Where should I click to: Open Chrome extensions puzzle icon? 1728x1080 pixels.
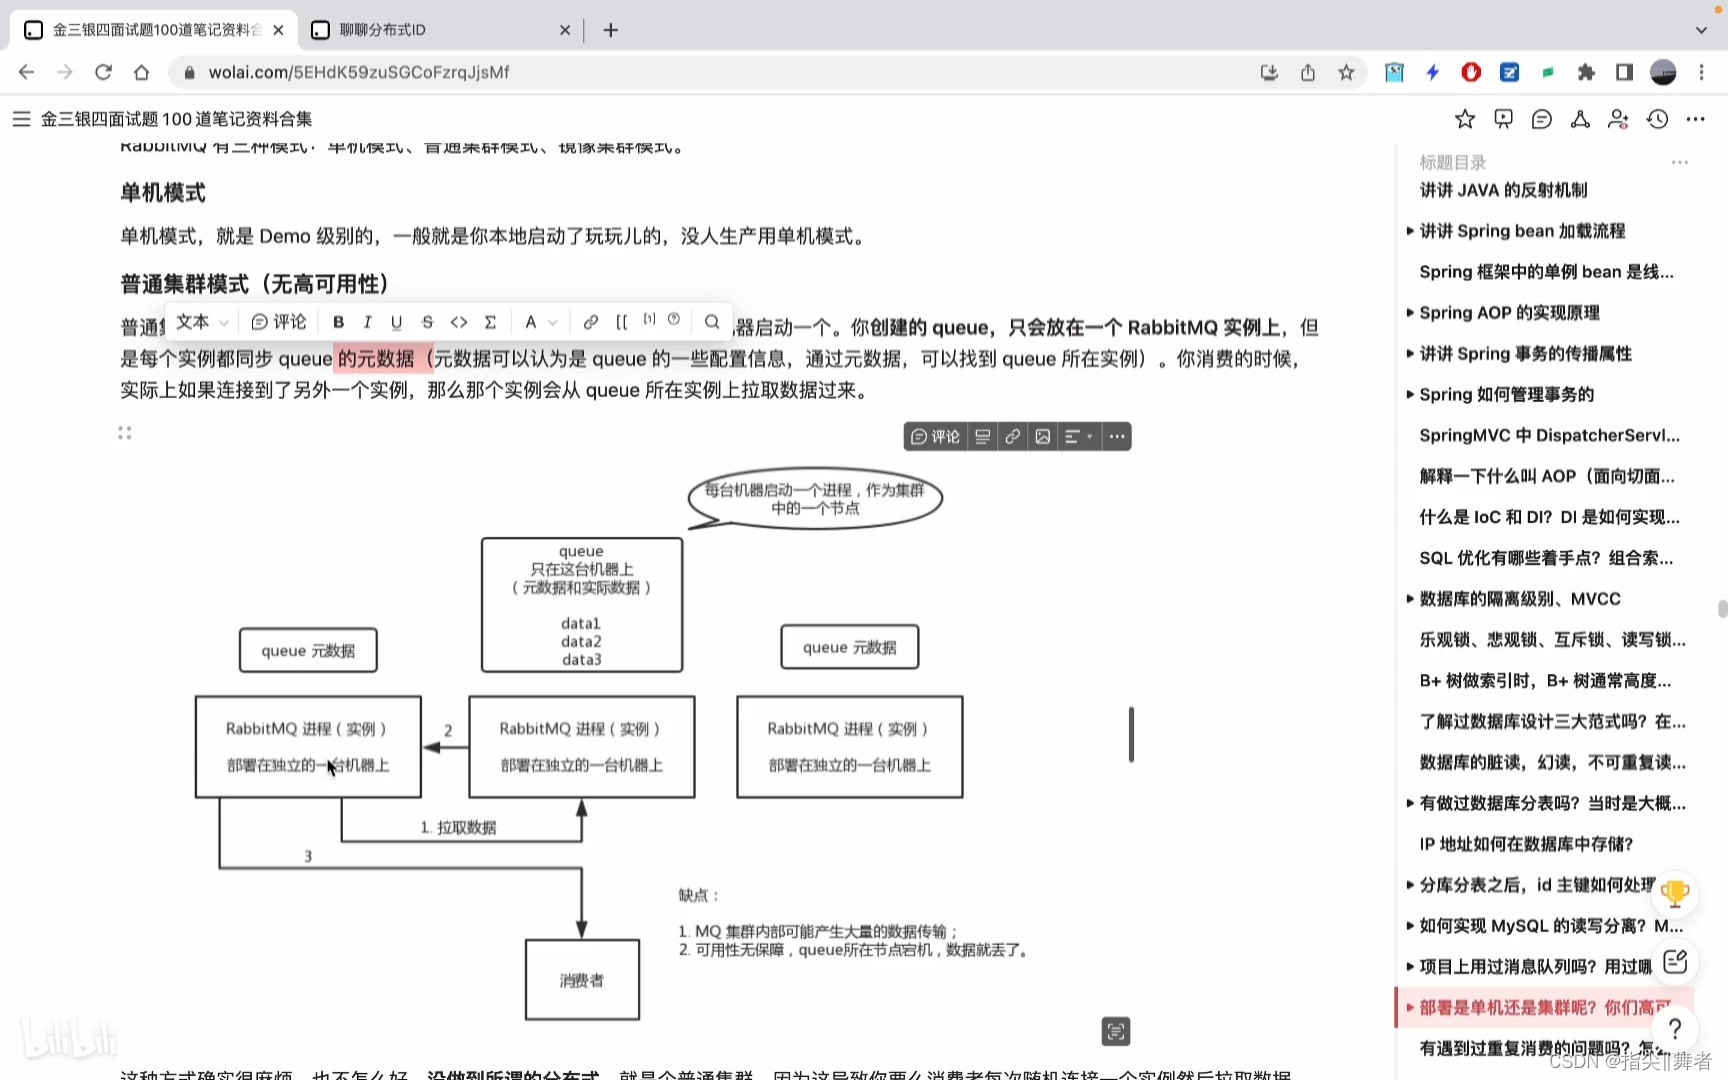1586,72
